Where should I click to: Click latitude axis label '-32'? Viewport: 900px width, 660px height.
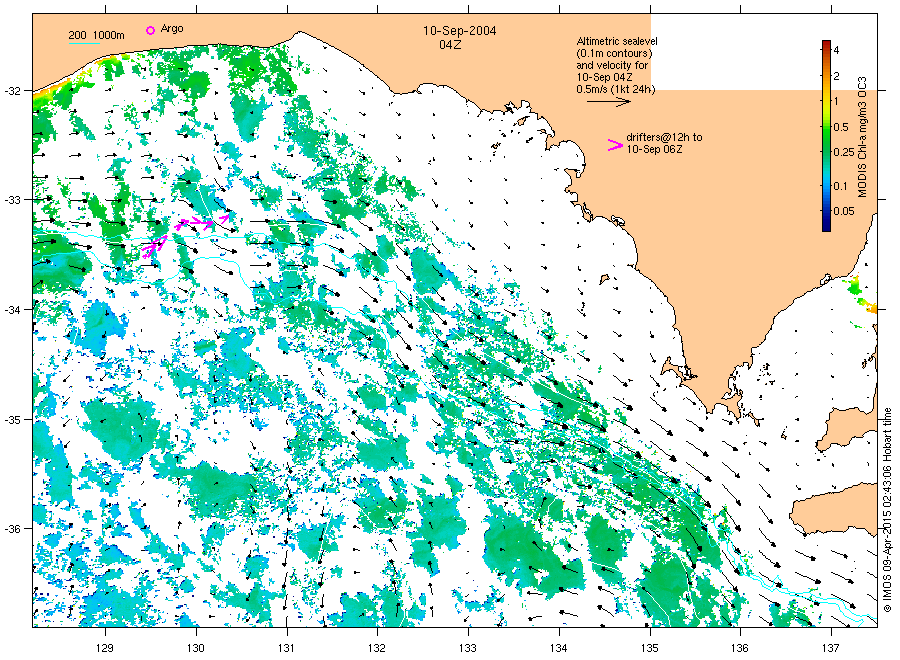13,91
